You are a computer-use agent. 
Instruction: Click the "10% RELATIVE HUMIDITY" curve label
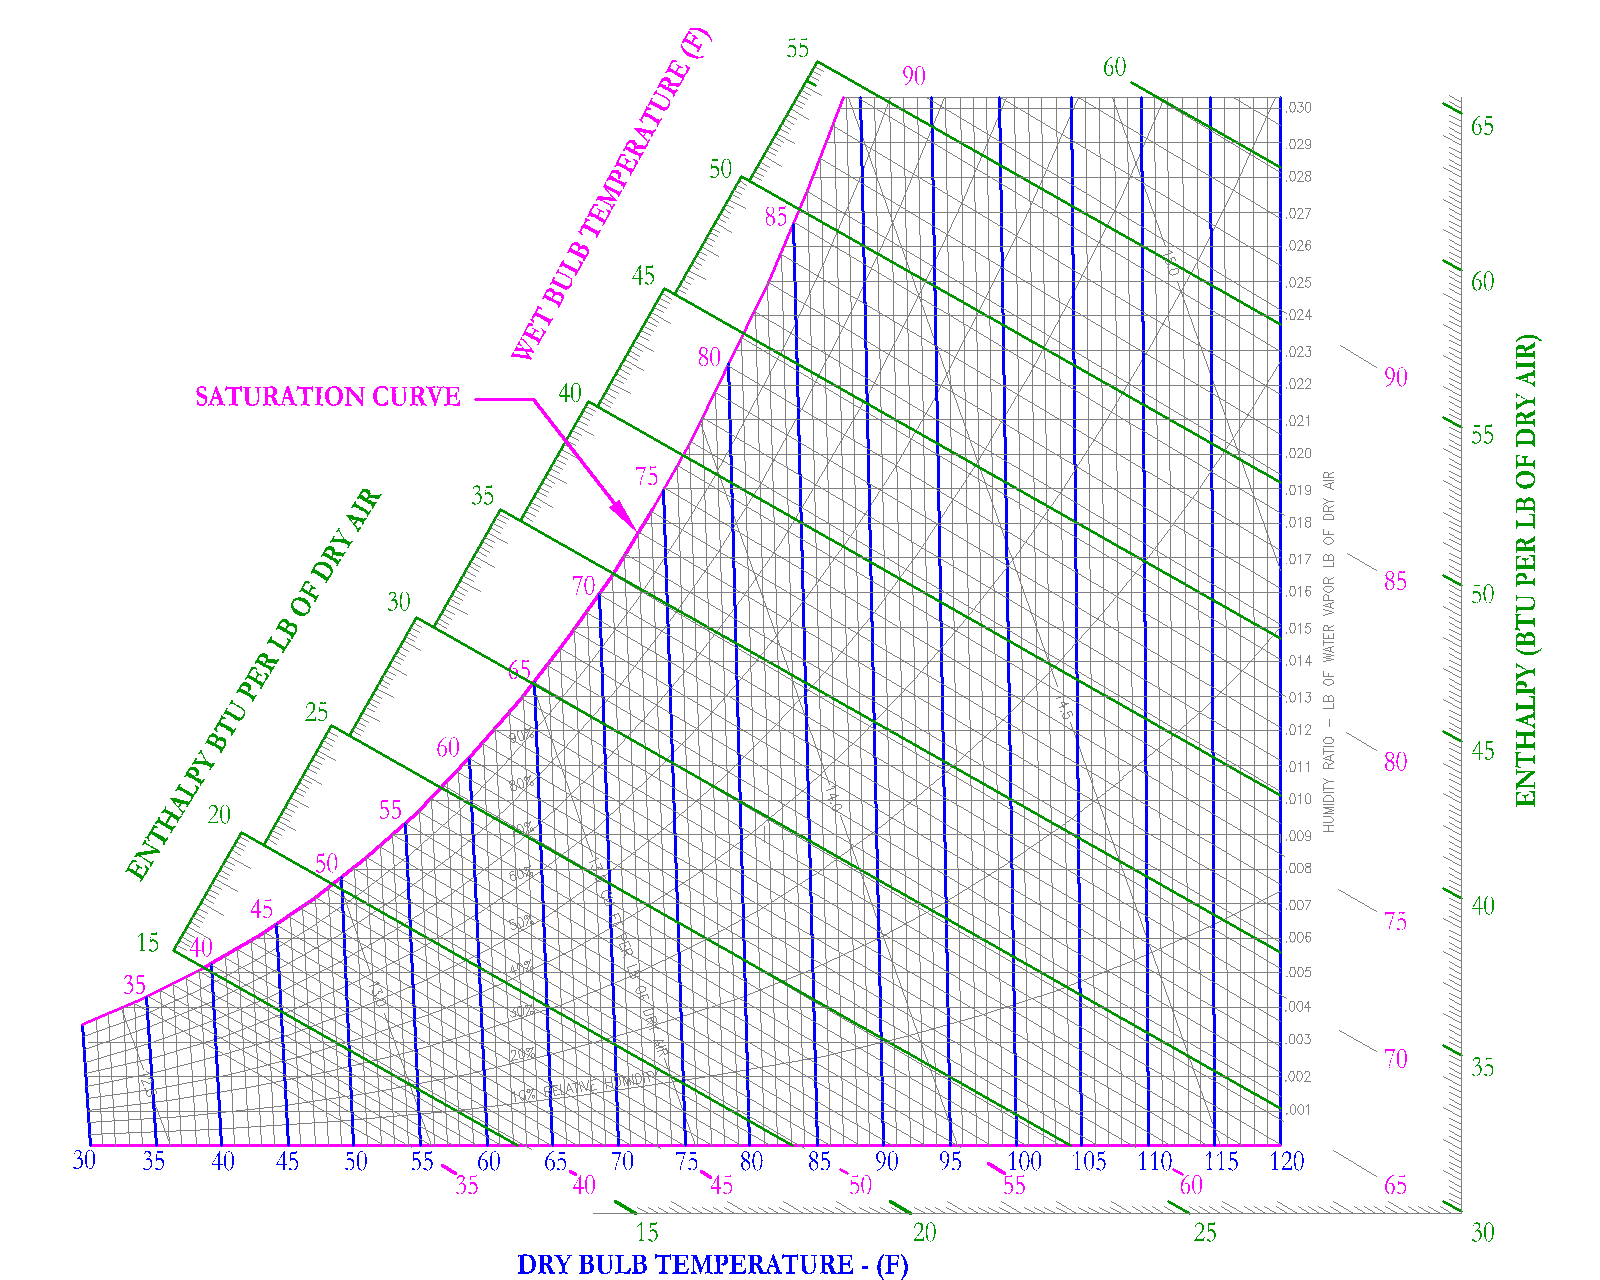click(585, 1087)
